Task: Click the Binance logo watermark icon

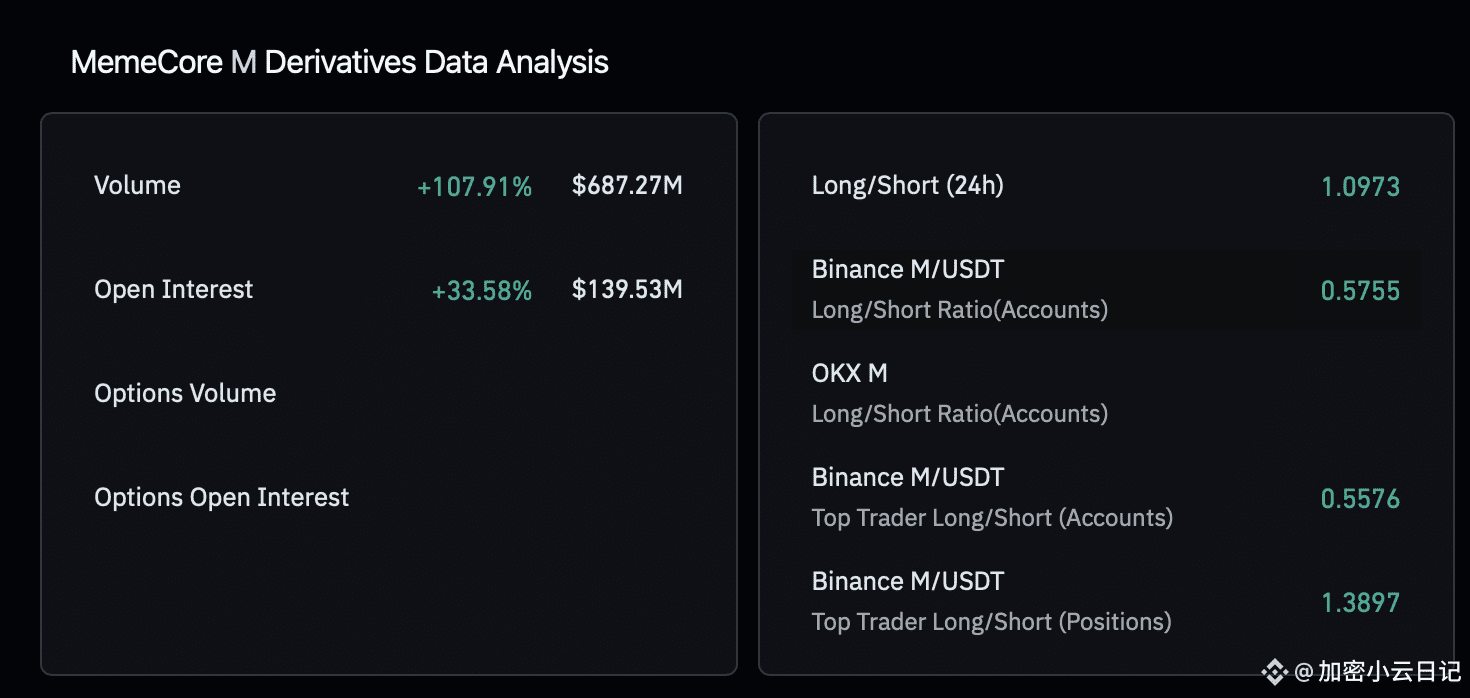Action: coord(1275,671)
